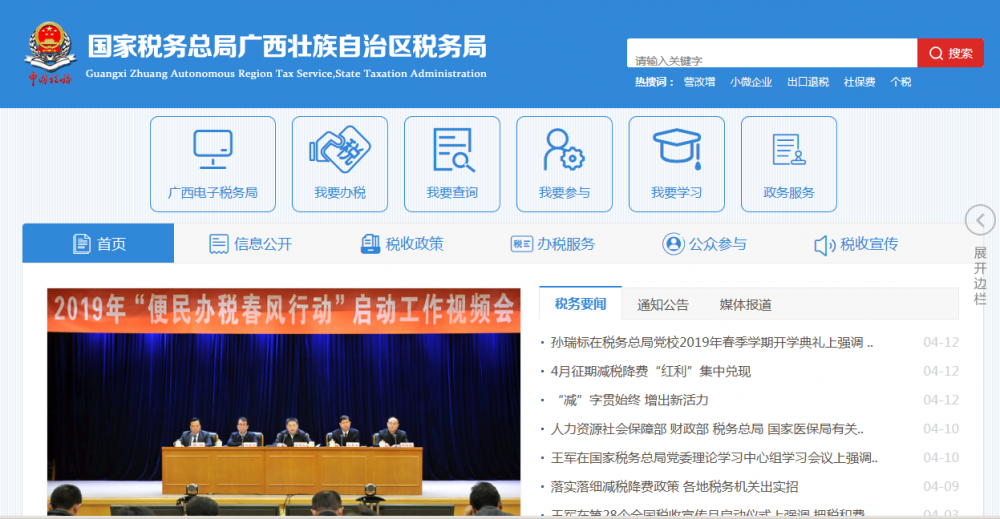Viewport: 1000px width, 519px height.
Task: Click the 广西电子税务局 monitor icon
Action: [x=212, y=149]
